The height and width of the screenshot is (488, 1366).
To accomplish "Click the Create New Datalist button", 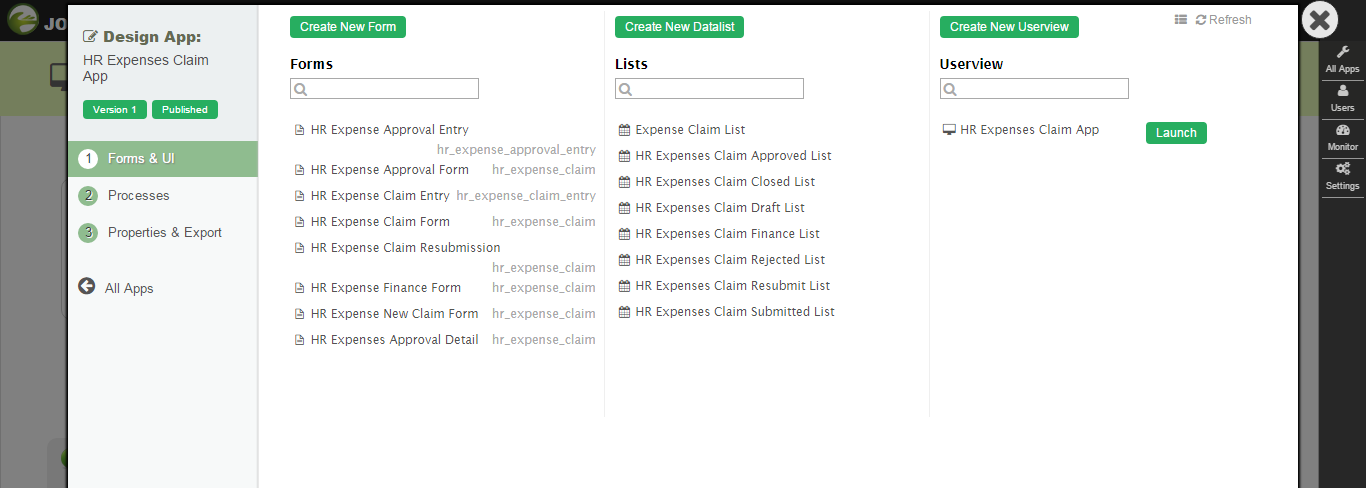I will tap(679, 27).
